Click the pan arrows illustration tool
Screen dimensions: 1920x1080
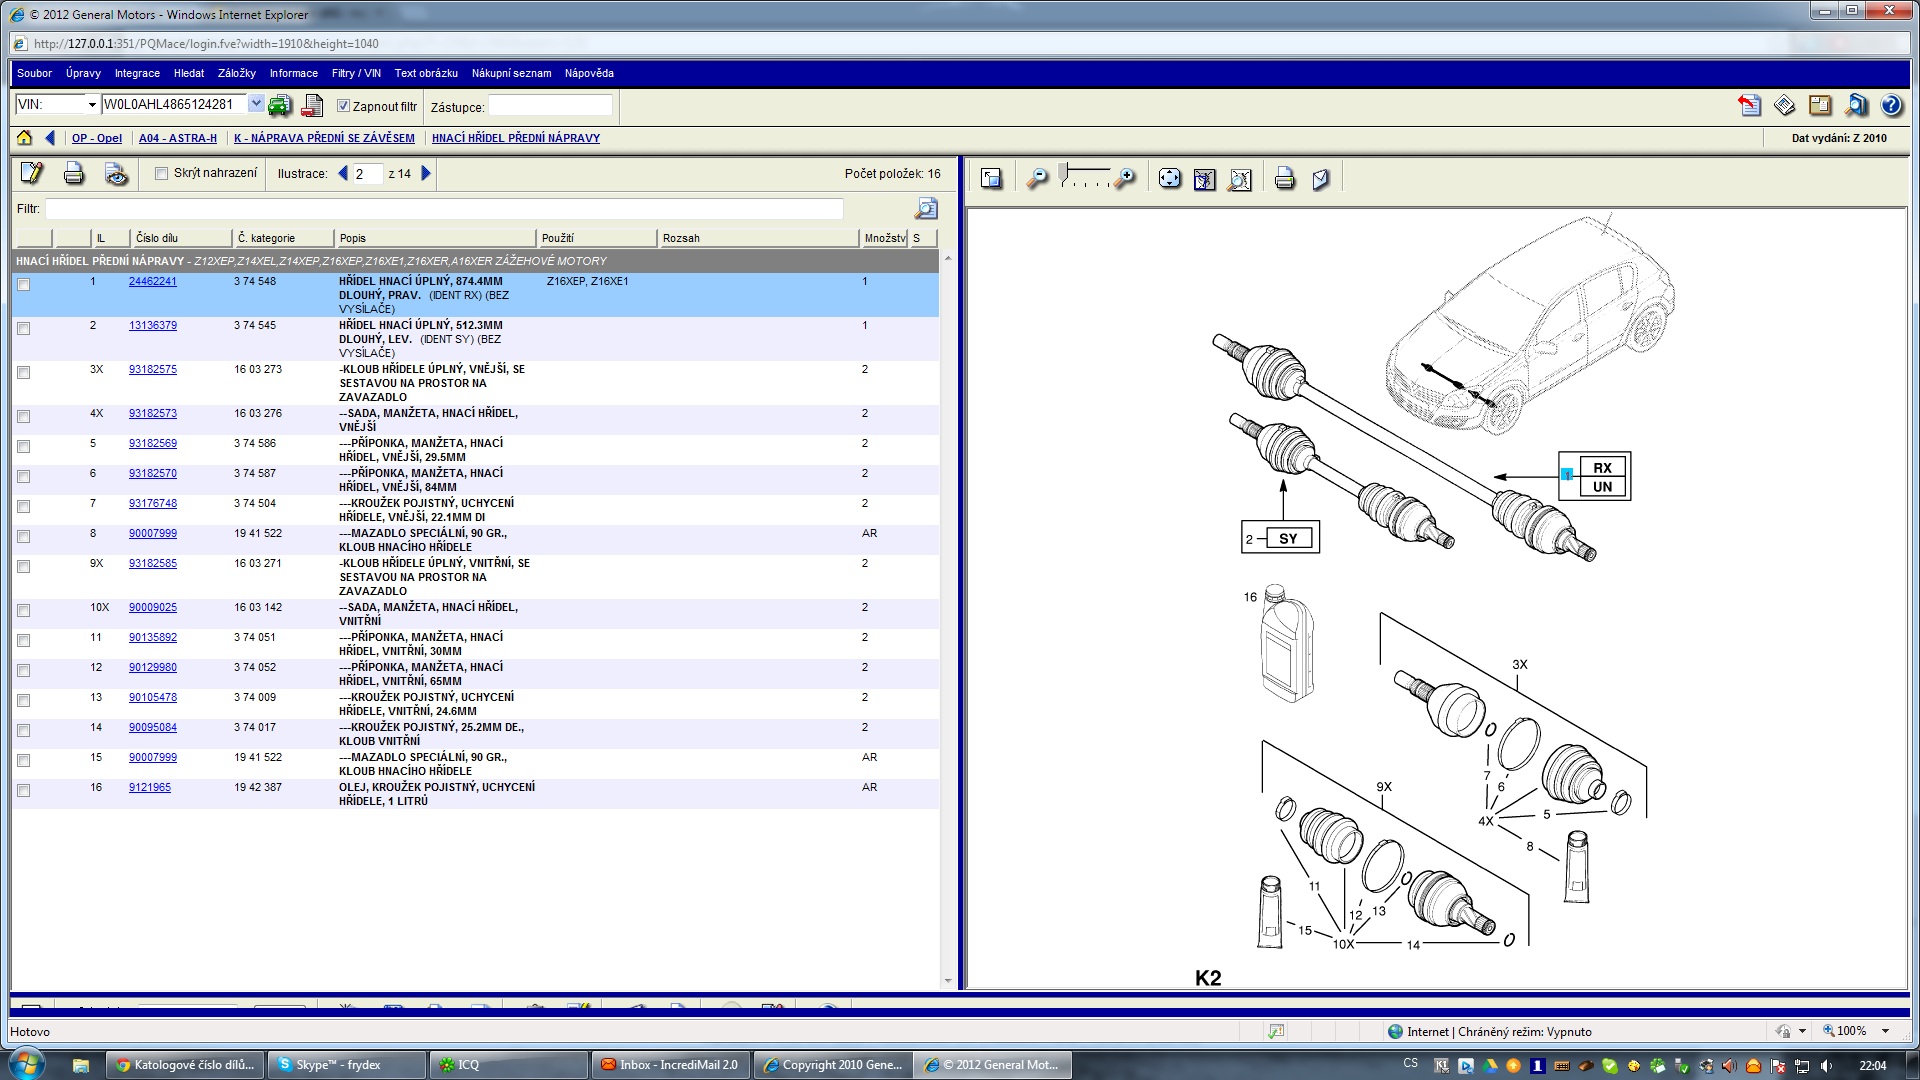click(1169, 179)
